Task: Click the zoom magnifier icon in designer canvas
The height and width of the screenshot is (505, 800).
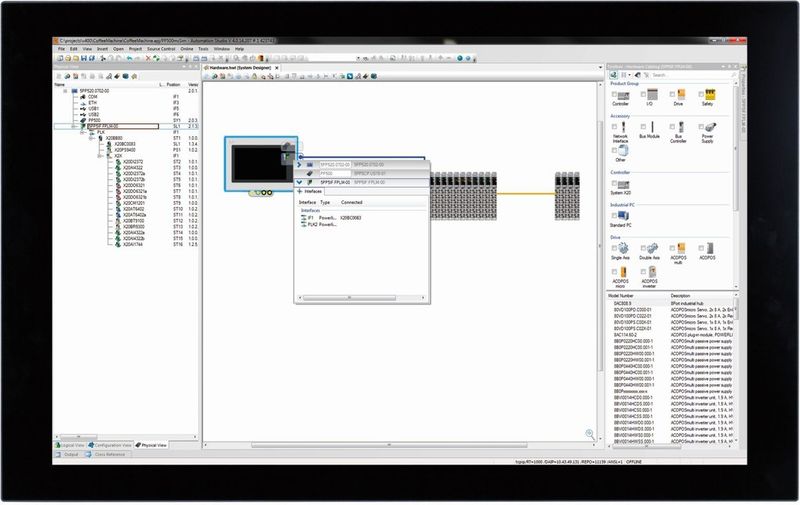Action: click(590, 434)
